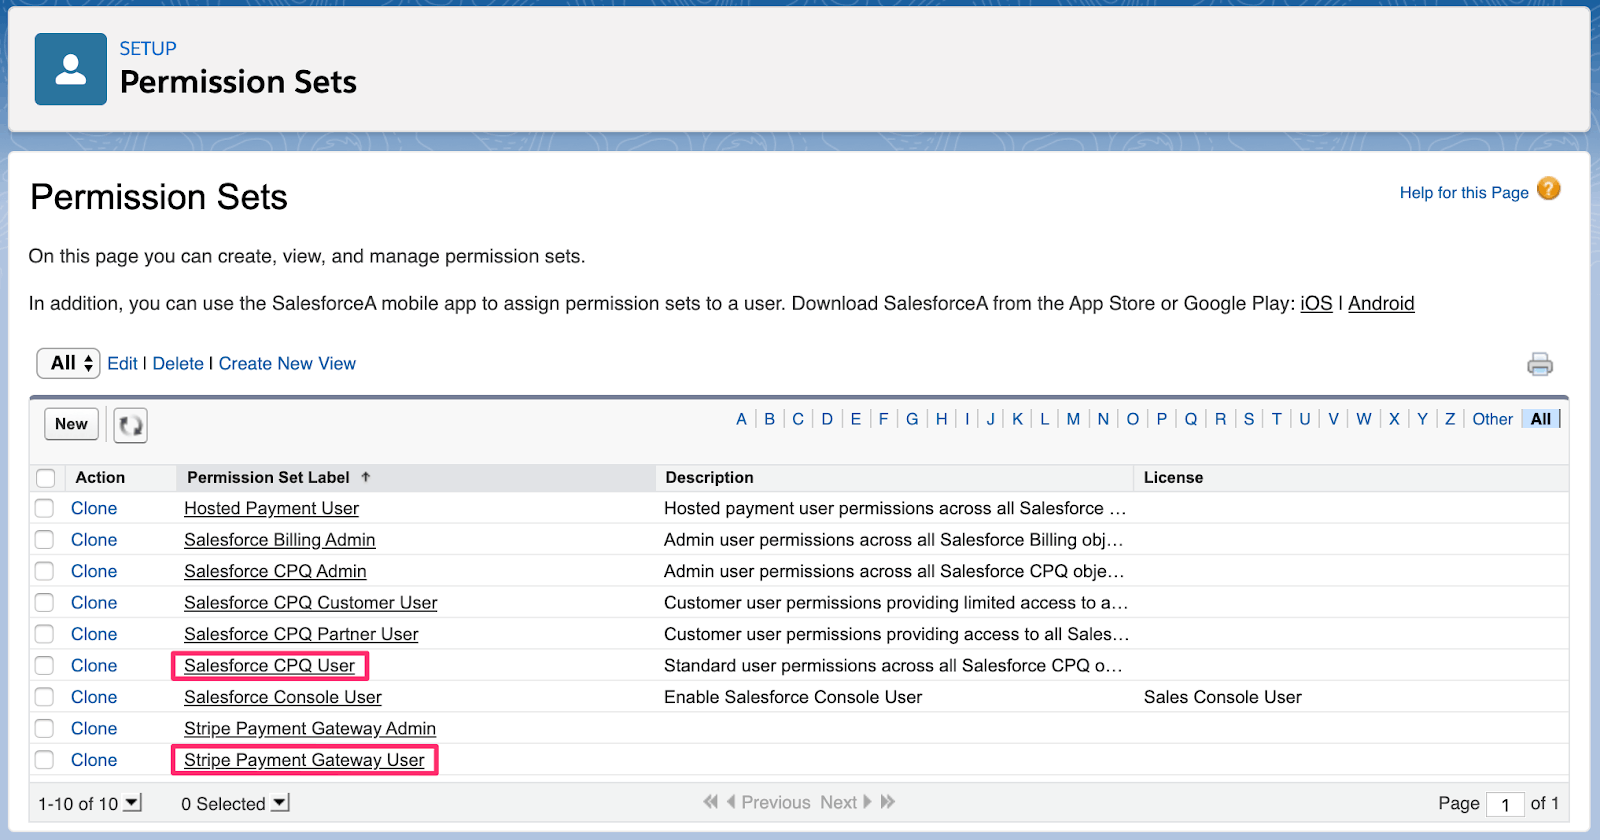
Task: Toggle the select-all checkbox in header
Action: tap(46, 478)
